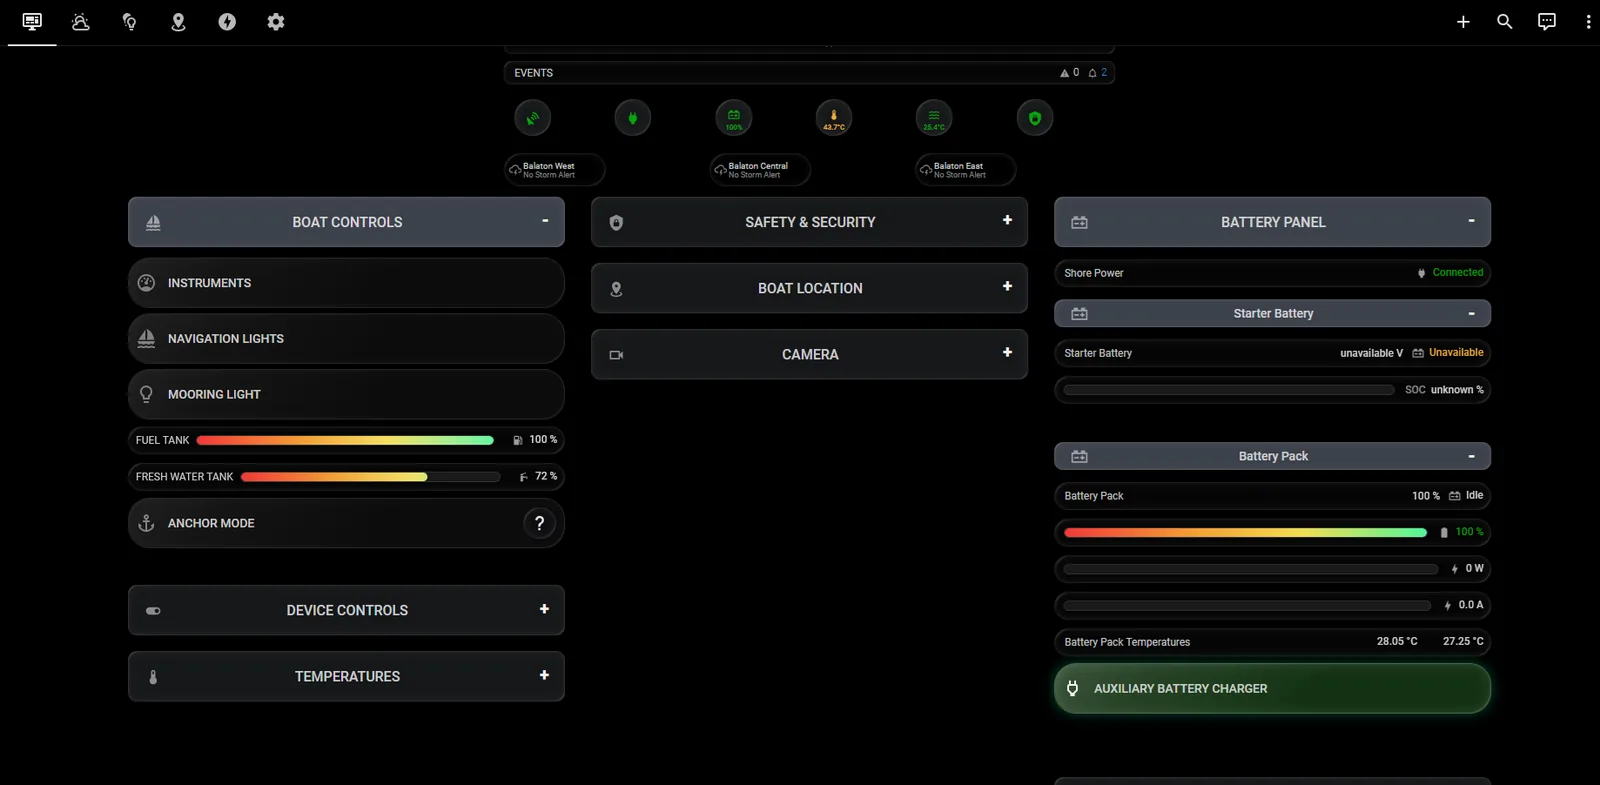Toggle the Navigation Lights switch
The height and width of the screenshot is (785, 1600).
346,339
